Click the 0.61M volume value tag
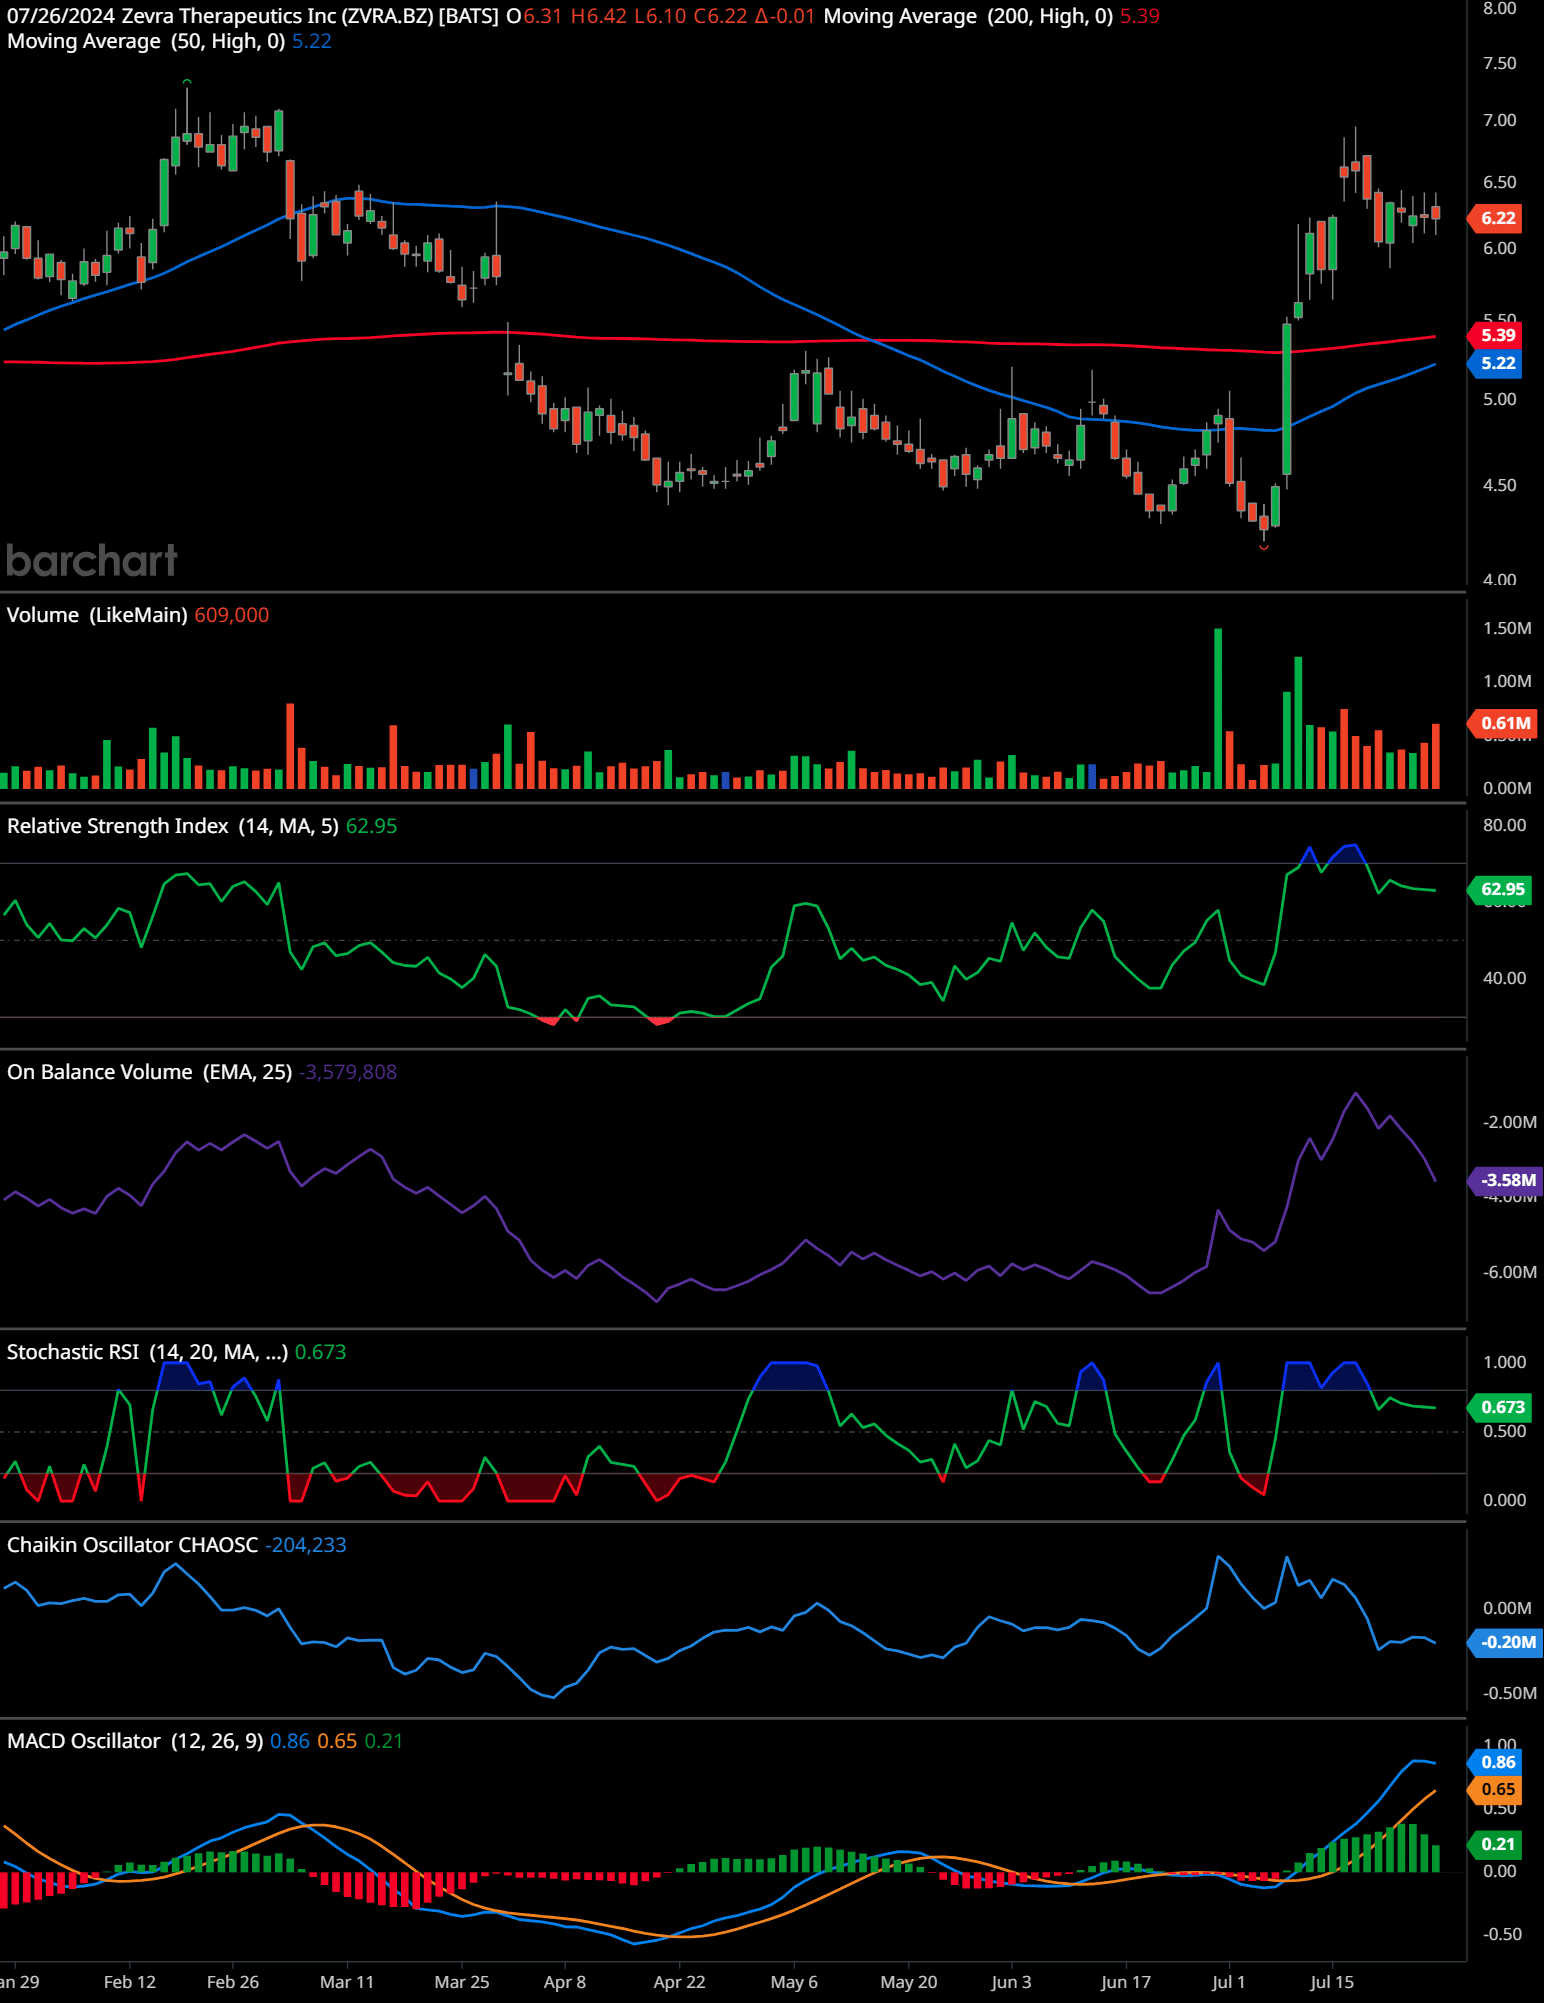 click(x=1503, y=723)
